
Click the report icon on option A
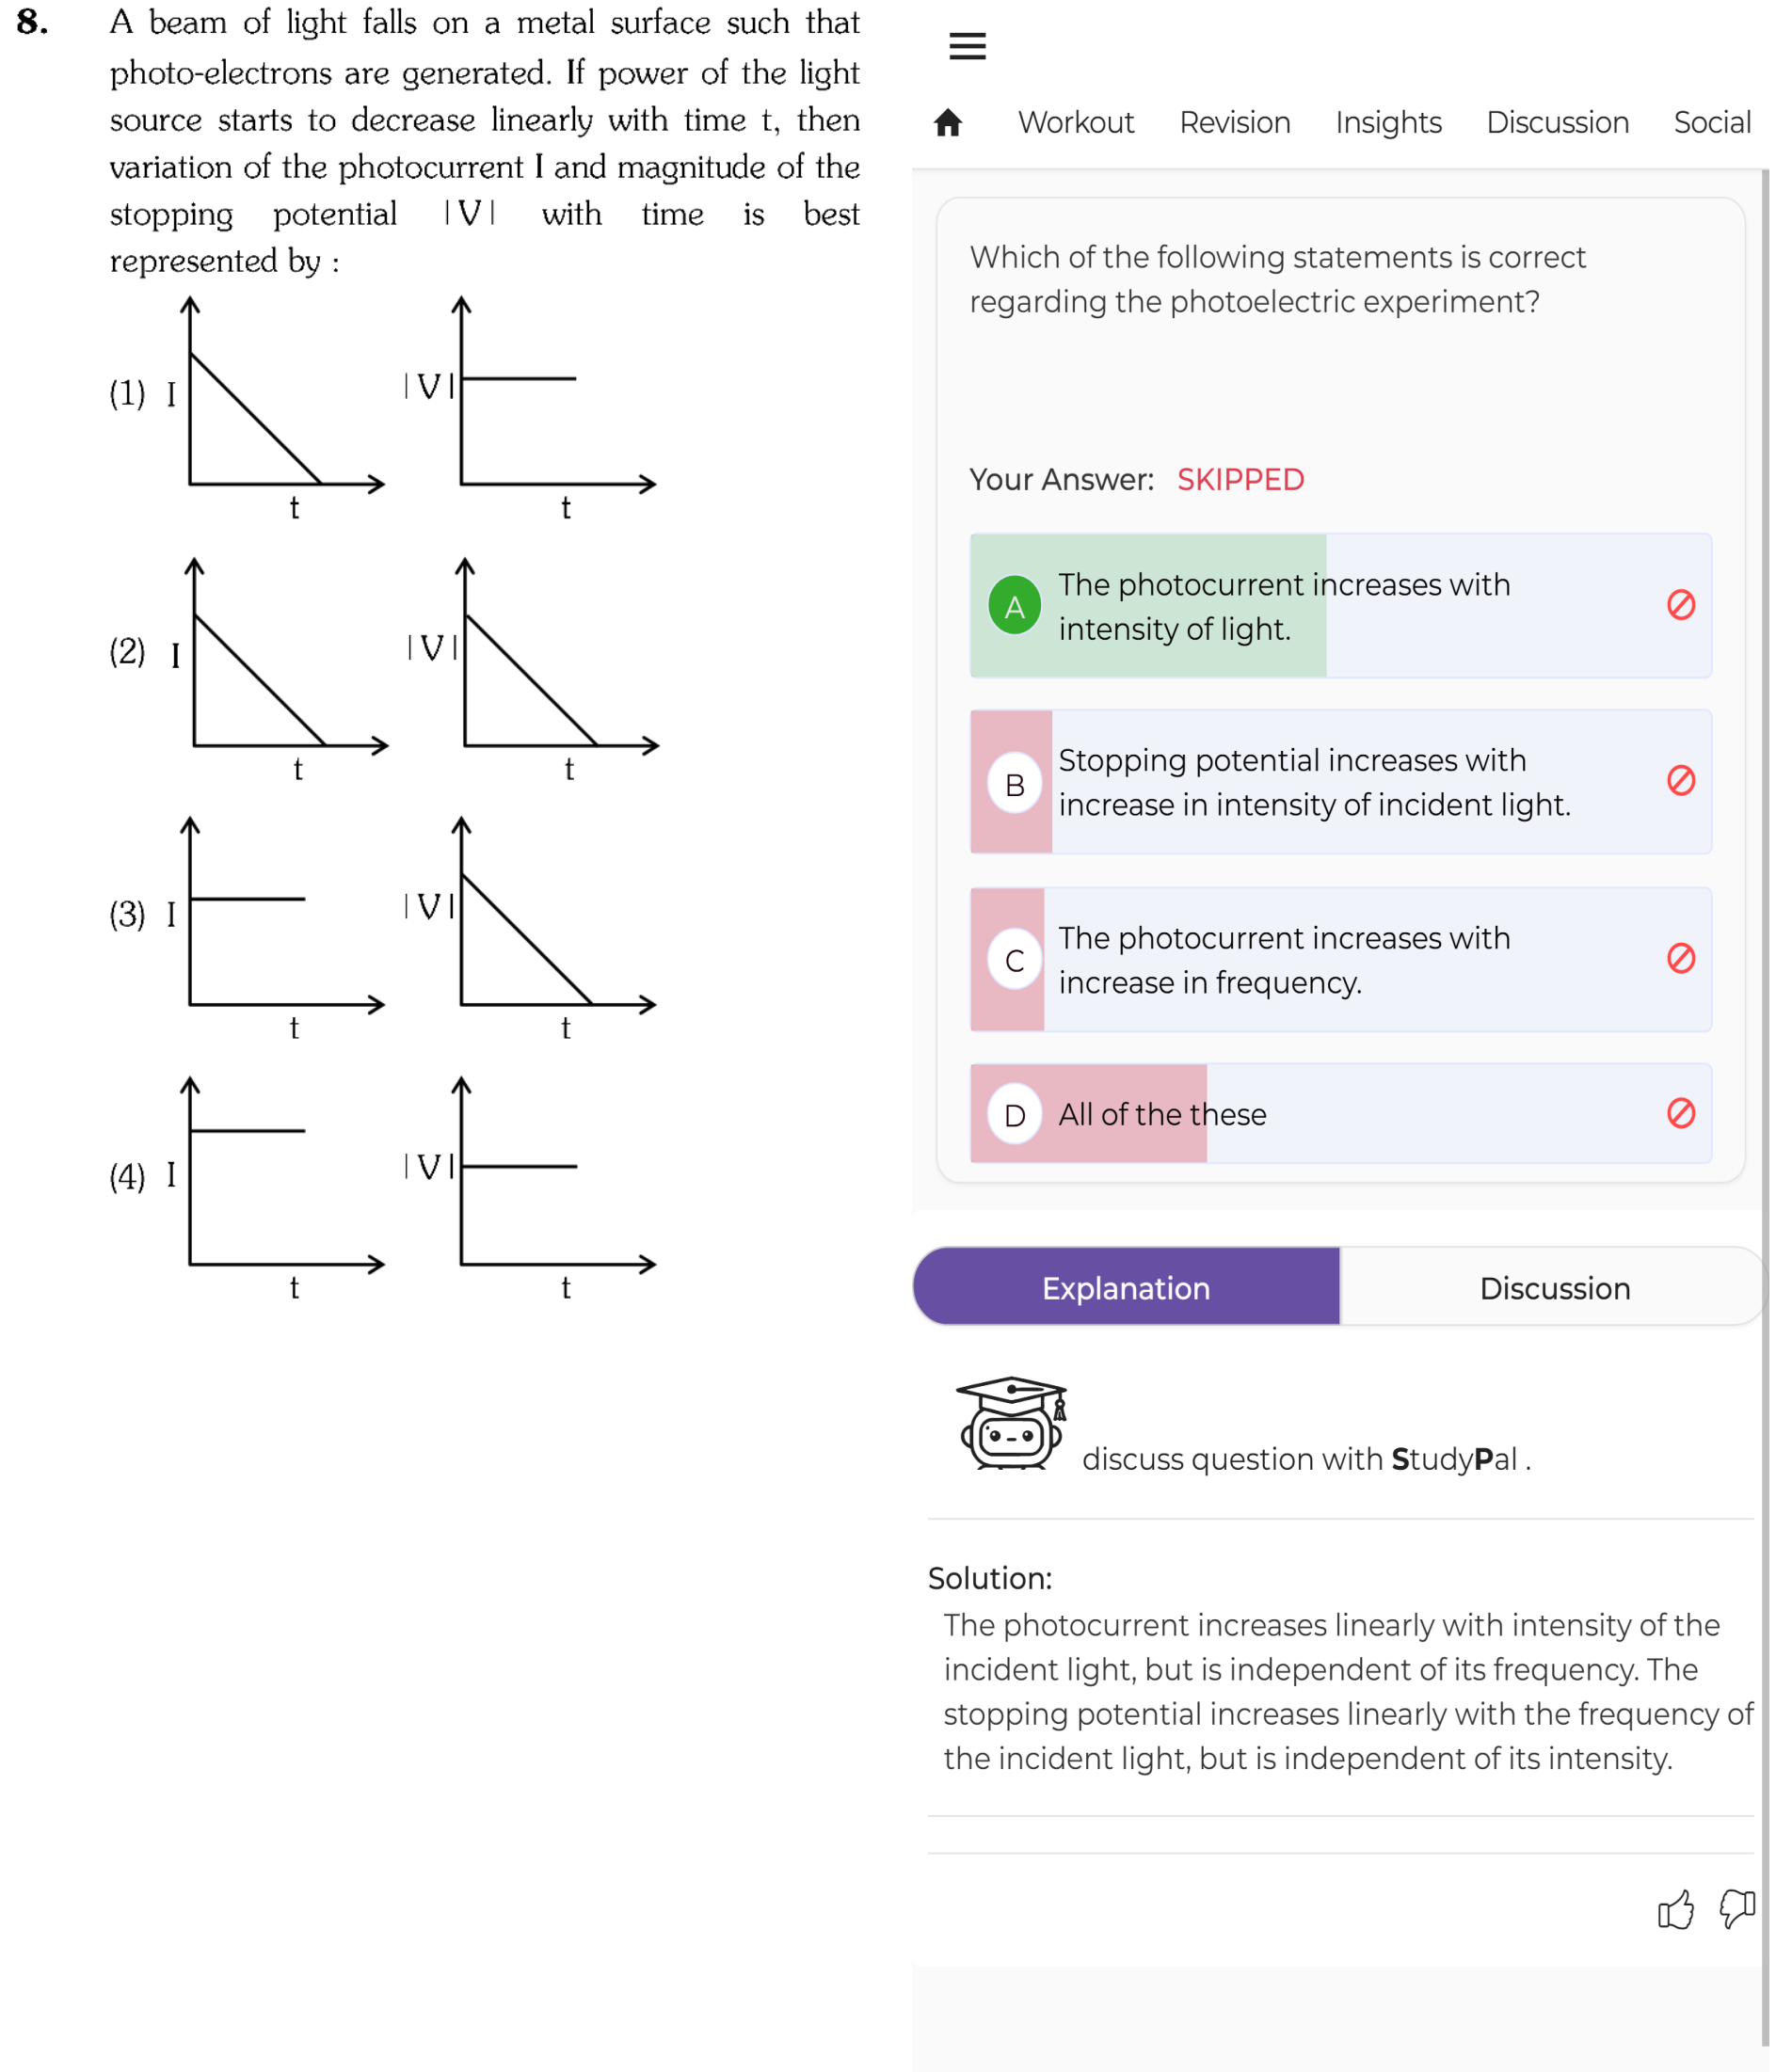point(1681,604)
